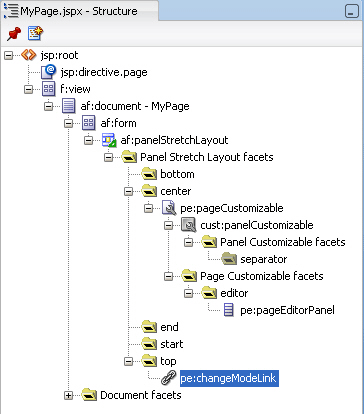
Task: Click the f:view grid icon
Action: coord(49,89)
